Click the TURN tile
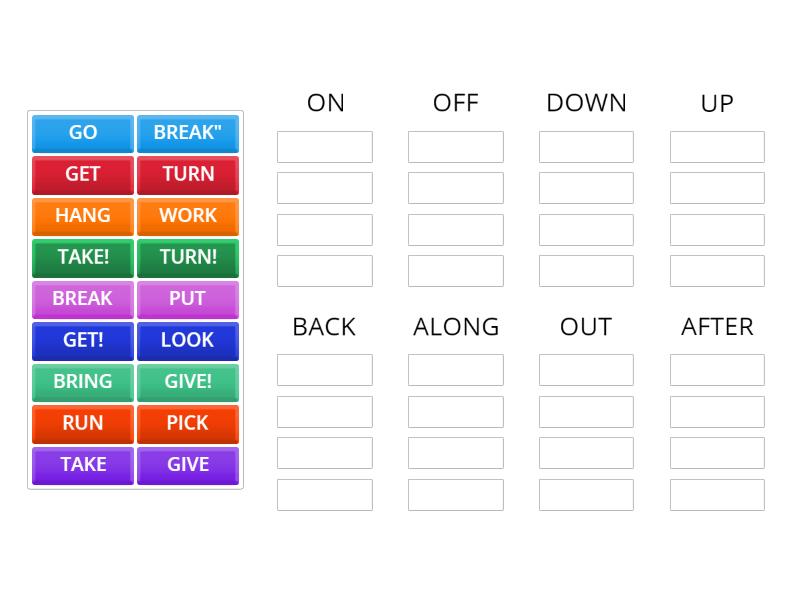Screen dimensions: 800x600 point(187,174)
